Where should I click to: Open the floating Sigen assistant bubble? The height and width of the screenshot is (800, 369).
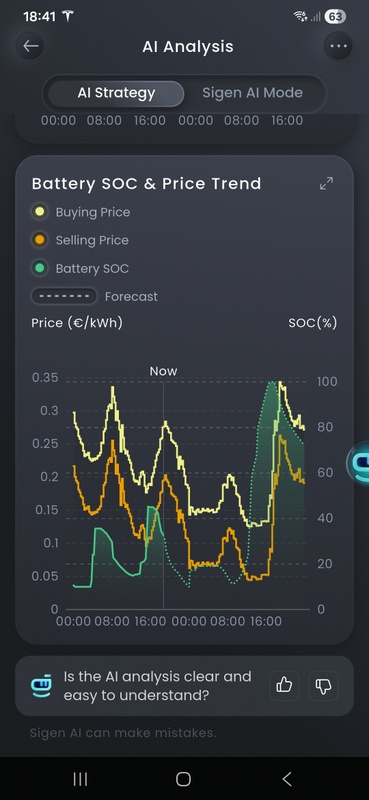coord(358,463)
